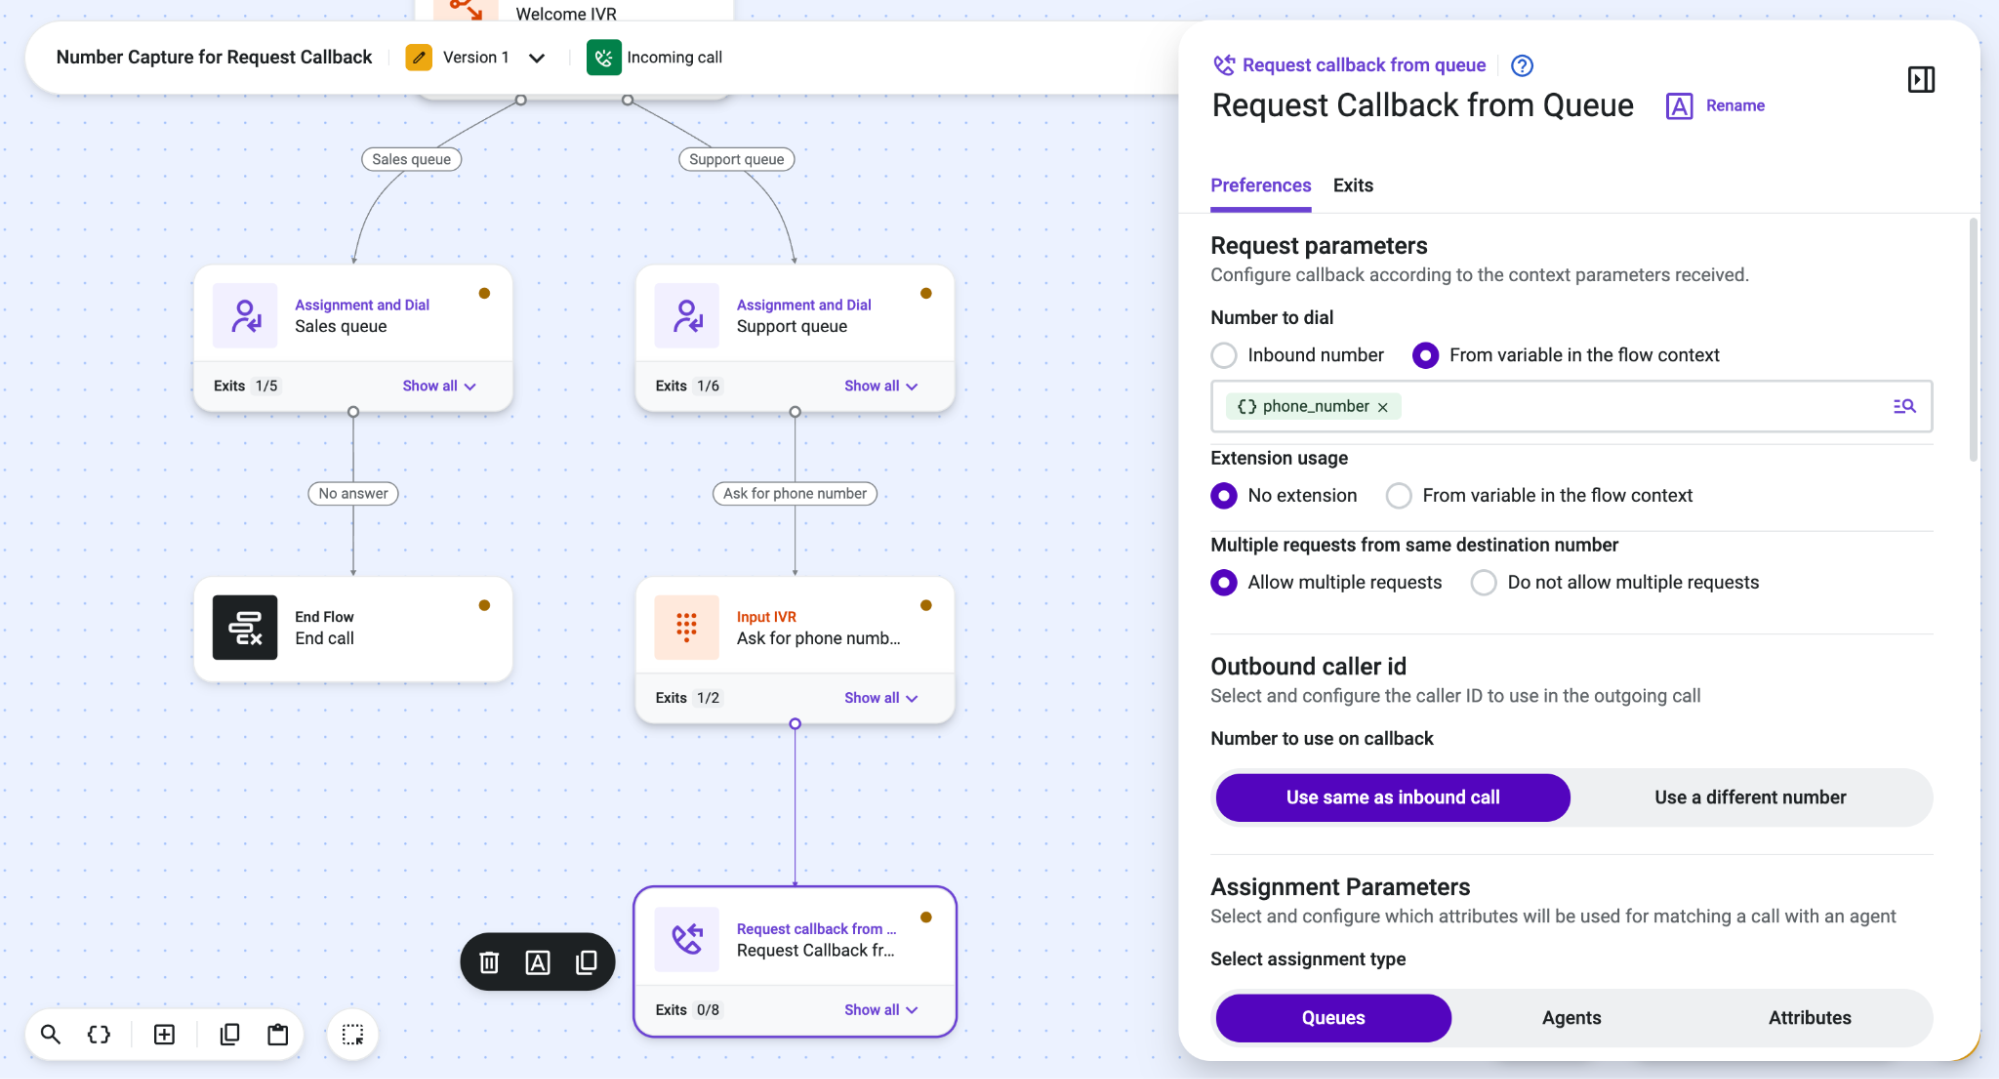The width and height of the screenshot is (1999, 1079).
Task: Delete the selected node with trash icon
Action: 489,962
